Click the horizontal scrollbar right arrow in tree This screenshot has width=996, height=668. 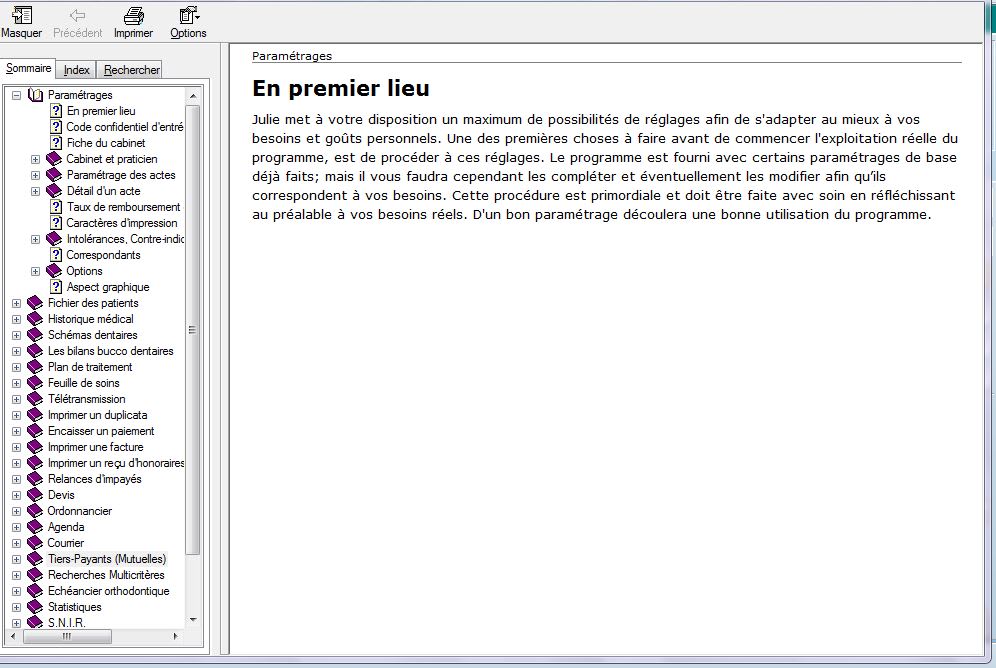[x=176, y=636]
